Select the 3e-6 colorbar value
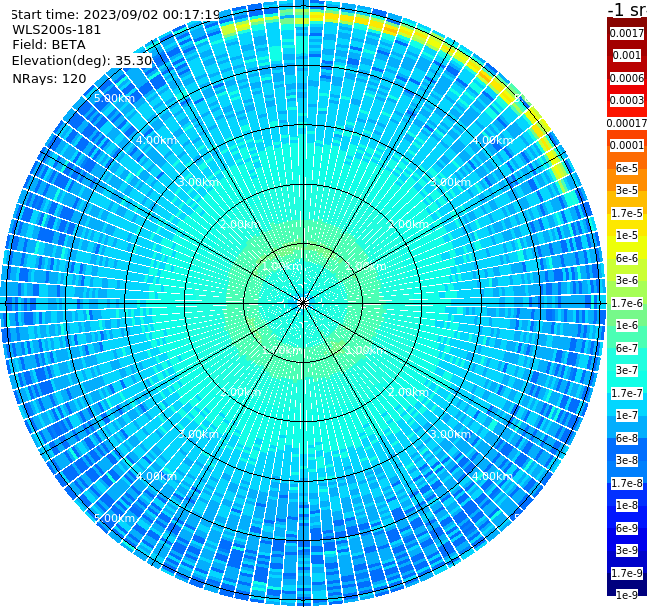This screenshot has height=607, width=647. [x=626, y=280]
